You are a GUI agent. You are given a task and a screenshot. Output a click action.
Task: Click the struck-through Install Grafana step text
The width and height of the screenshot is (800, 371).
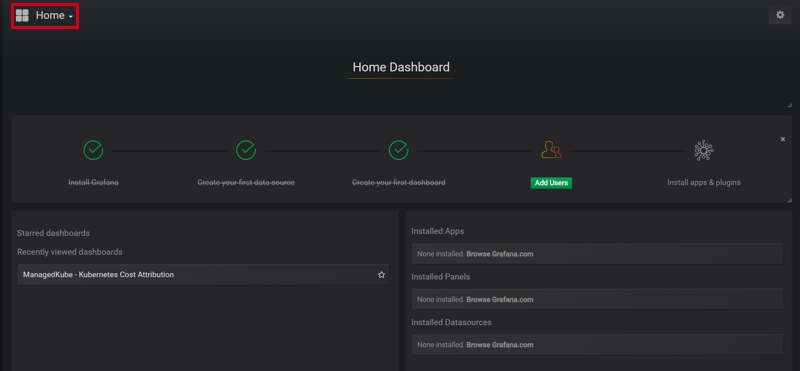pyautogui.click(x=93, y=182)
